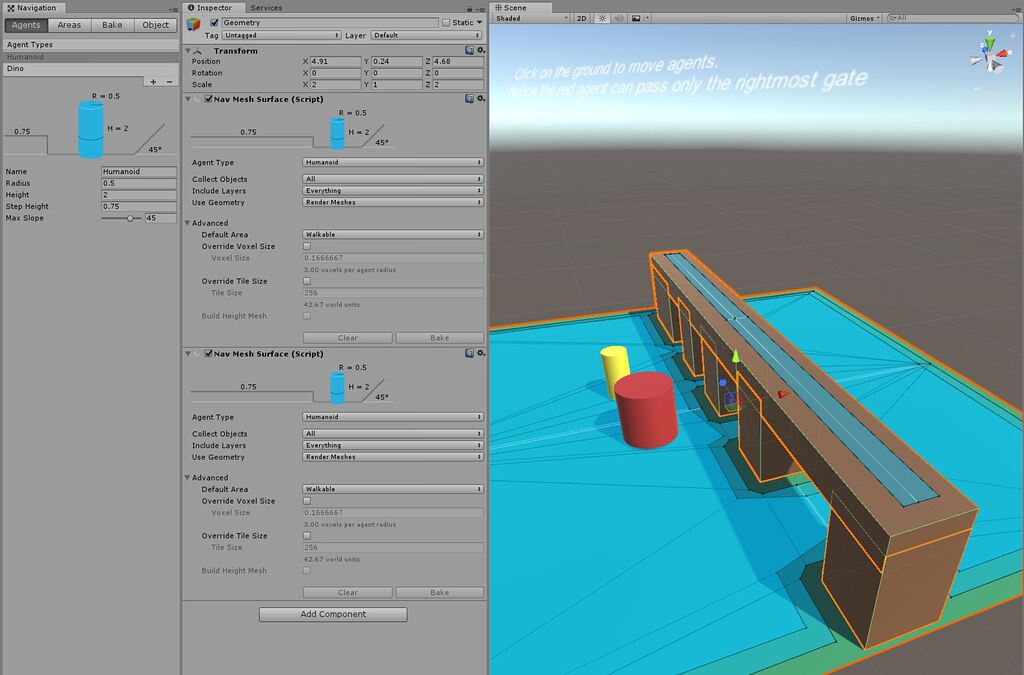Bake the navmesh

[440, 338]
